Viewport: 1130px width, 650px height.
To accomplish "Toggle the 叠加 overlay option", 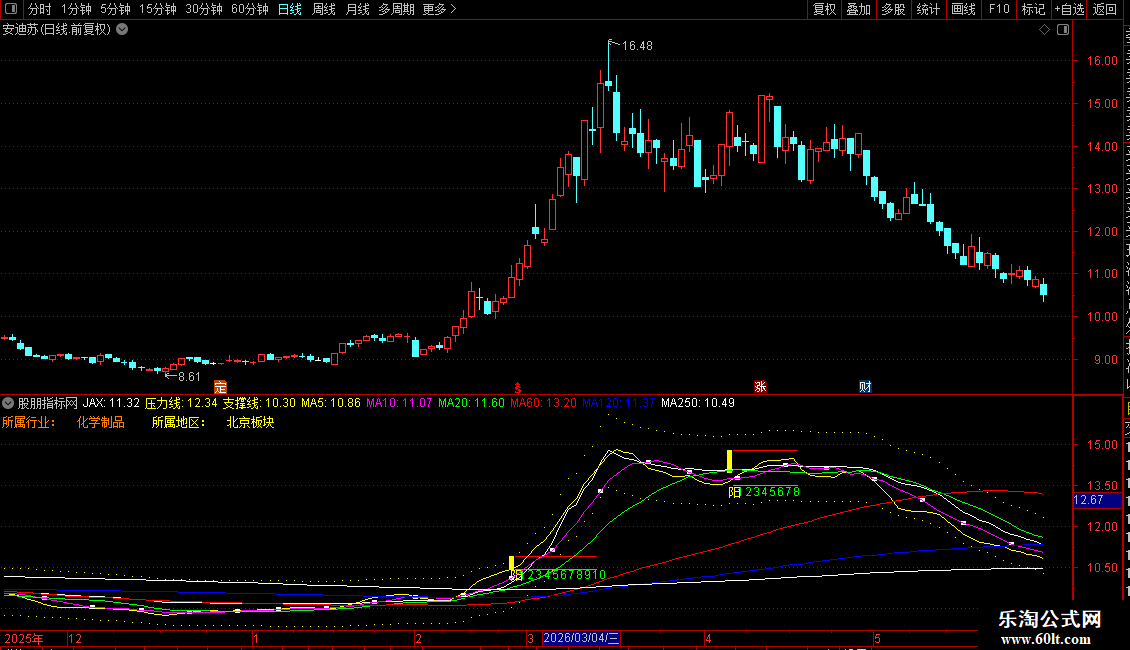I will point(859,9).
